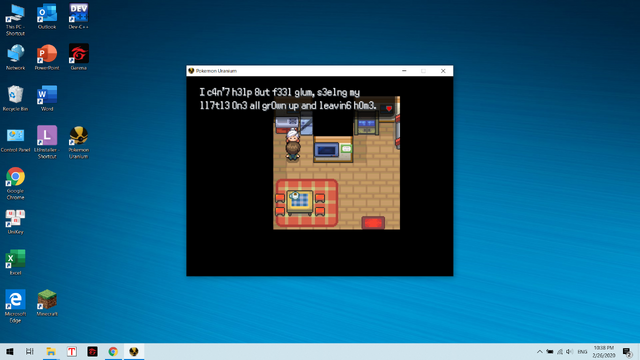Show hidden system tray icons
The height and width of the screenshot is (360, 640).
point(540,351)
